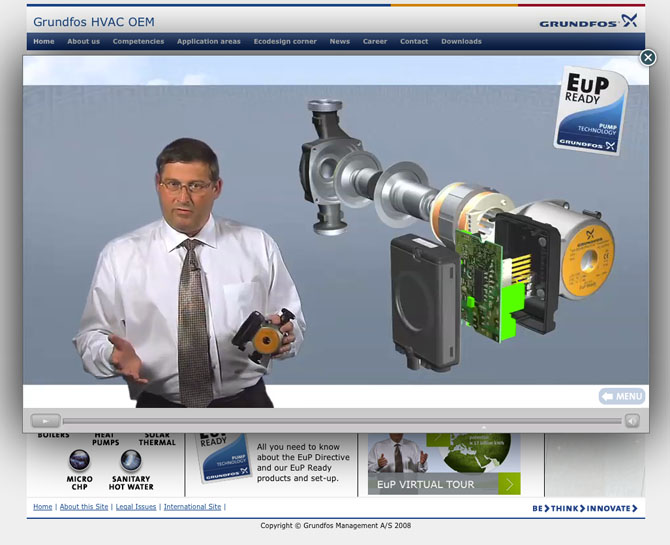Mute the video using the speaker icon
This screenshot has width=670, height=545.
click(632, 421)
